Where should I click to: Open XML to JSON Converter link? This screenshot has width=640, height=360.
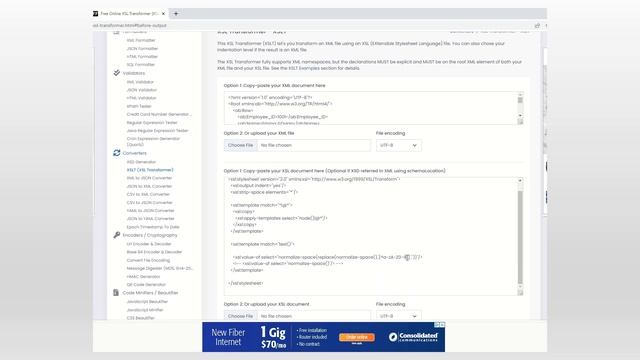(149, 178)
